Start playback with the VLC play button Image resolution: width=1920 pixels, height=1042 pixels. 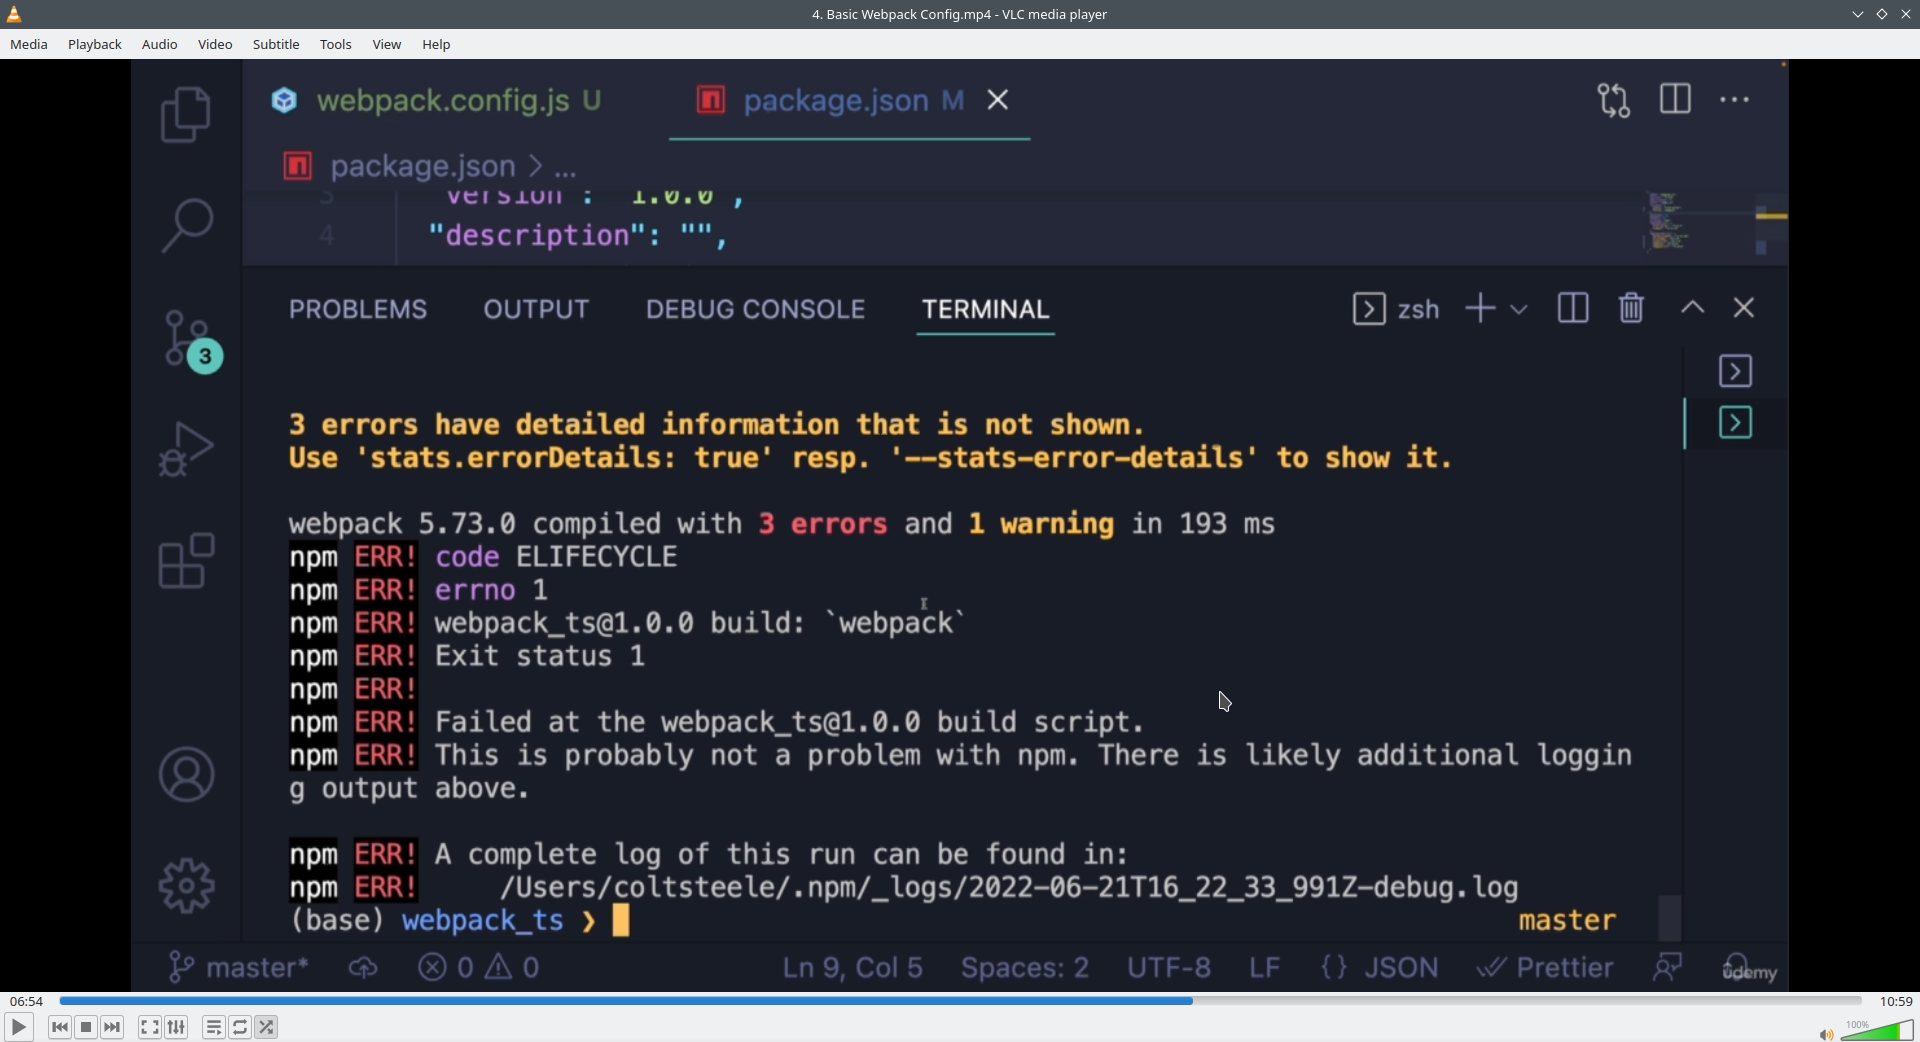tap(19, 1027)
